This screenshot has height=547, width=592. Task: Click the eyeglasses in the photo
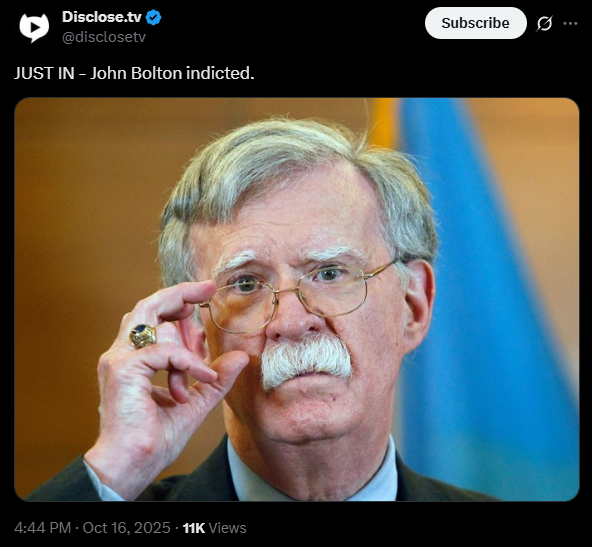point(294,296)
